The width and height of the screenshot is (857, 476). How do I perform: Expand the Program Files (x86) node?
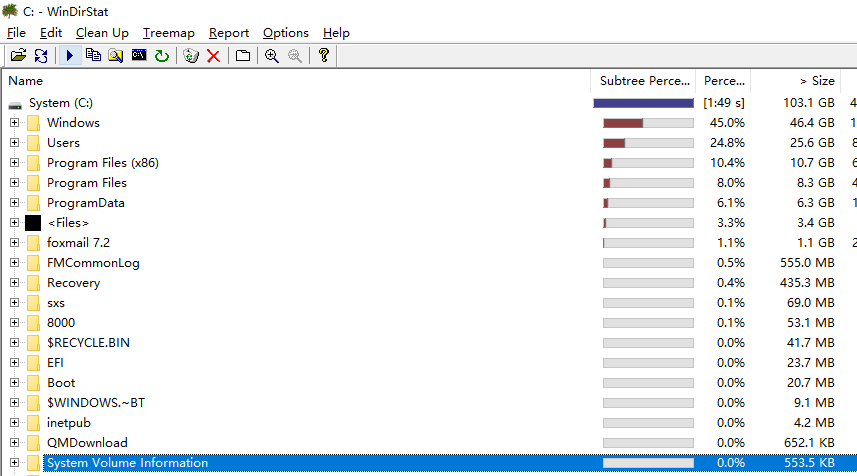tap(15, 162)
